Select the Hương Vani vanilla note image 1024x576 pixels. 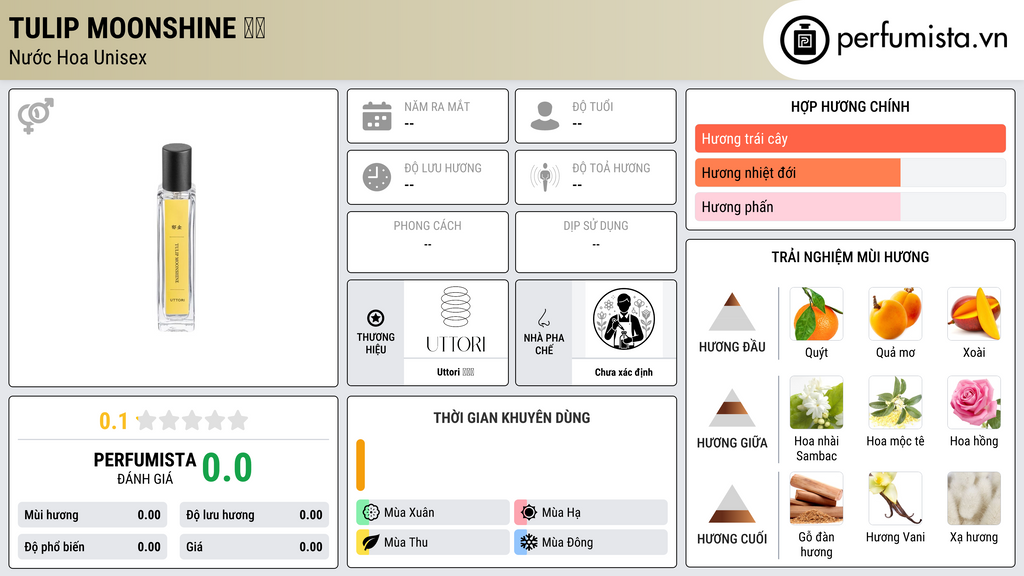coord(895,498)
